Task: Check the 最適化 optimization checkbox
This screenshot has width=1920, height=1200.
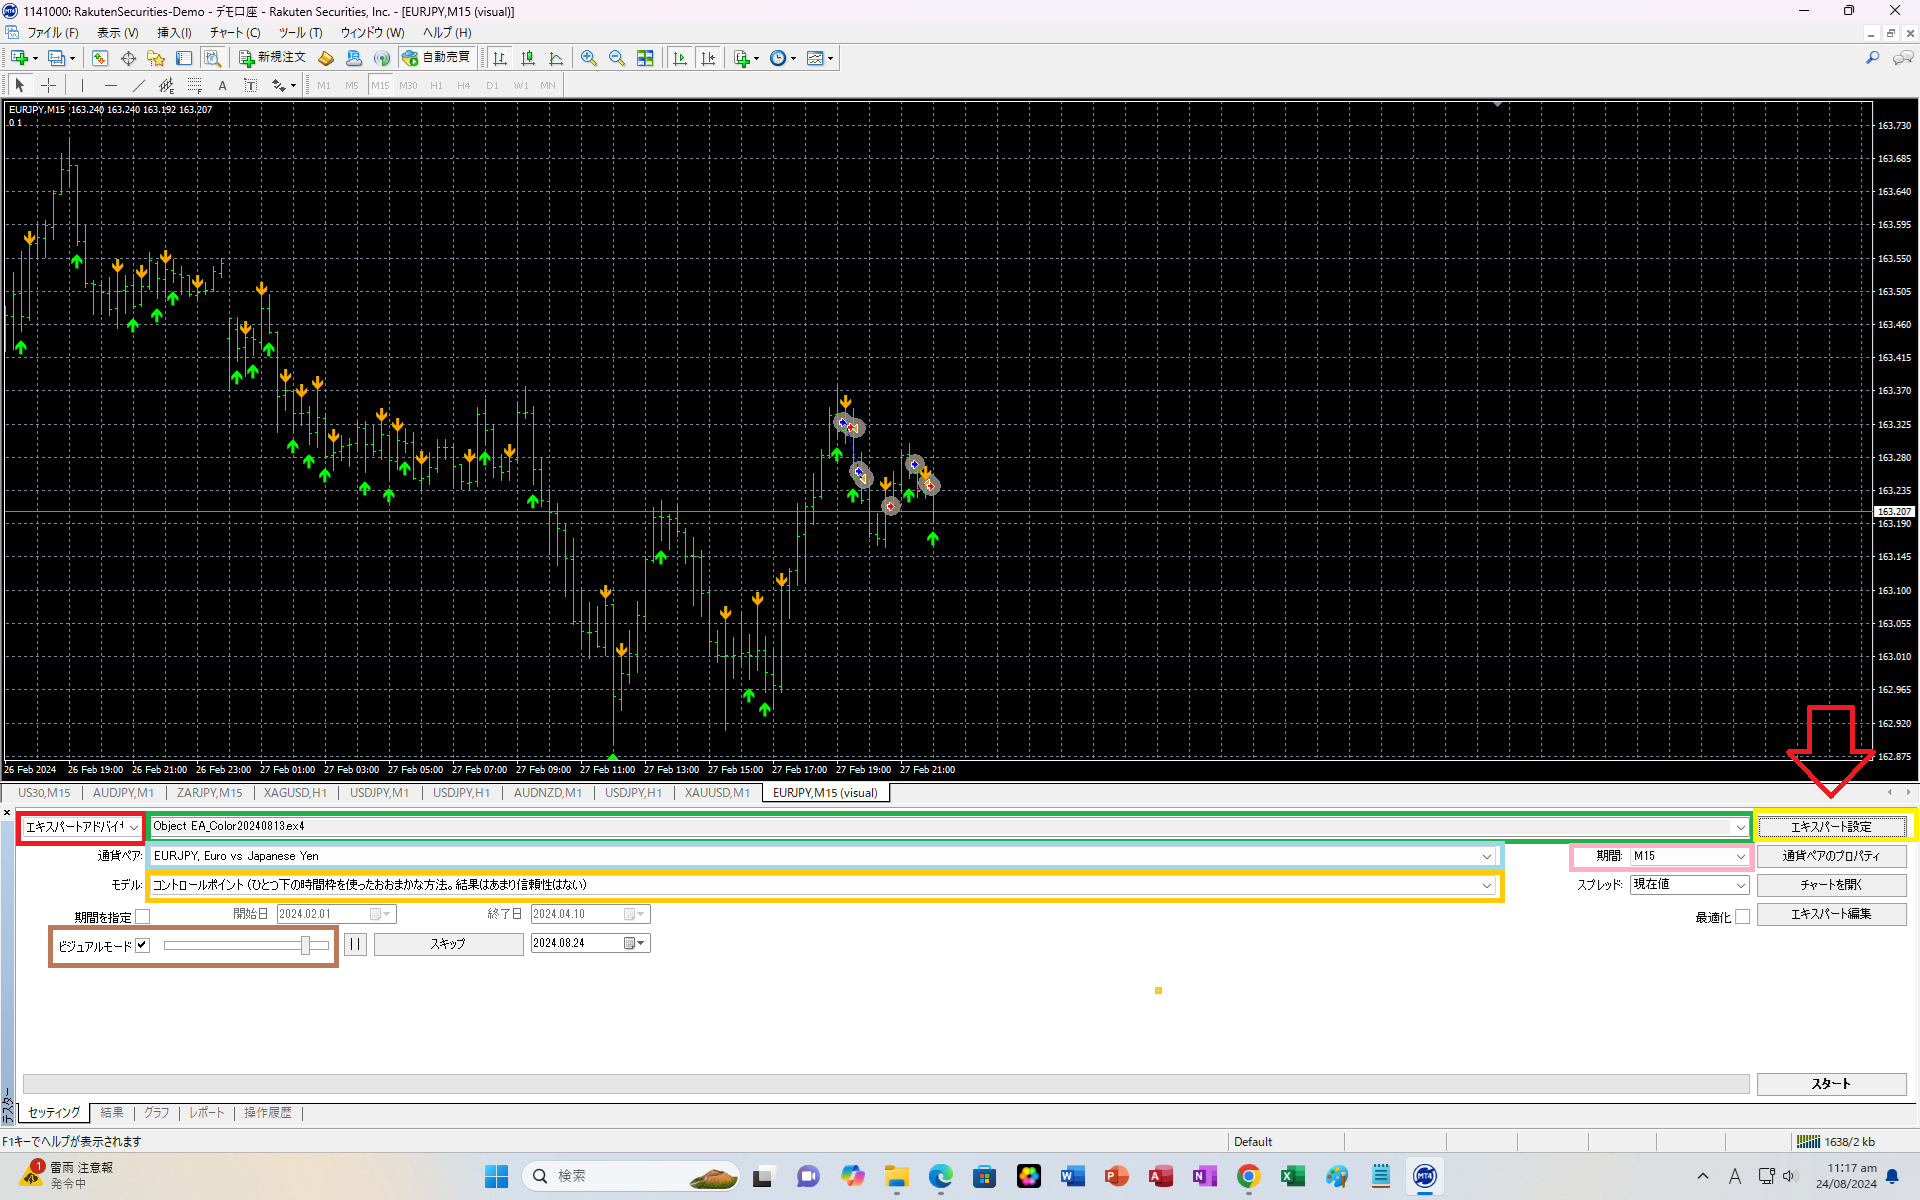Action: 1742,916
